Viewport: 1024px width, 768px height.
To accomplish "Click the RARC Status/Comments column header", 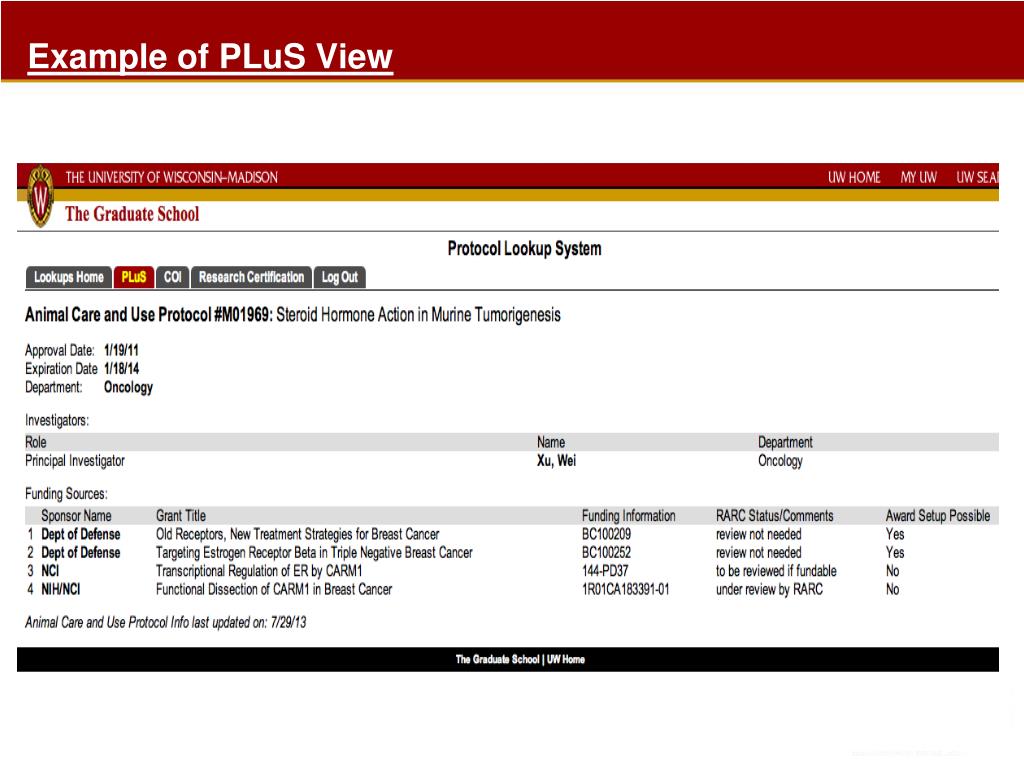I will [x=774, y=516].
